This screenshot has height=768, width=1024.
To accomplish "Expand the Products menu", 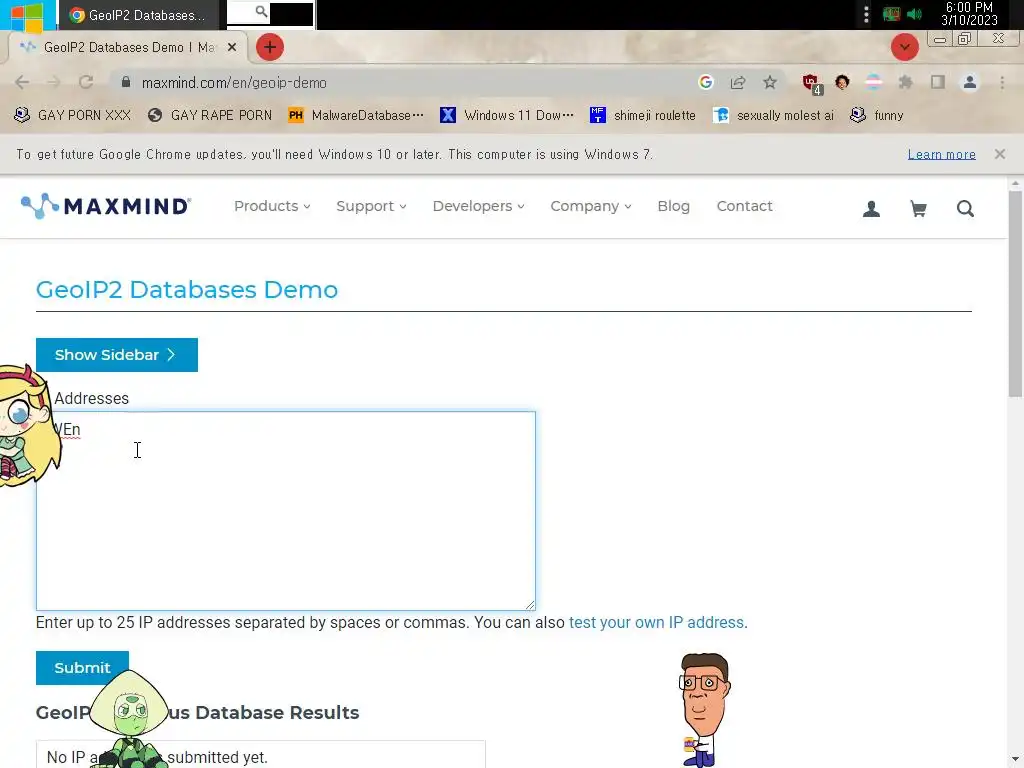I will tap(272, 206).
